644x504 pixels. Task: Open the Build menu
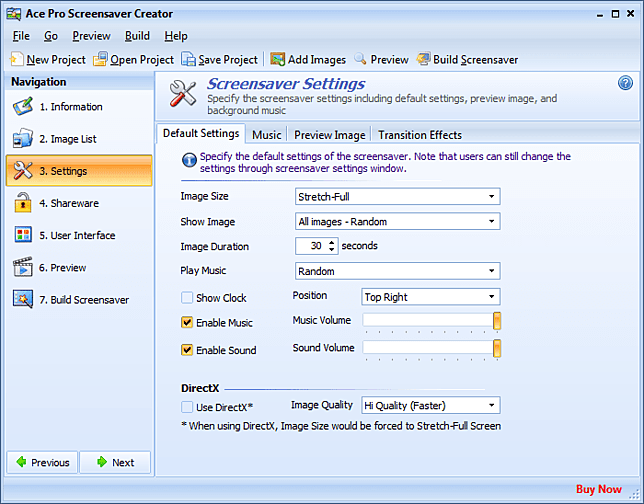[x=138, y=36]
